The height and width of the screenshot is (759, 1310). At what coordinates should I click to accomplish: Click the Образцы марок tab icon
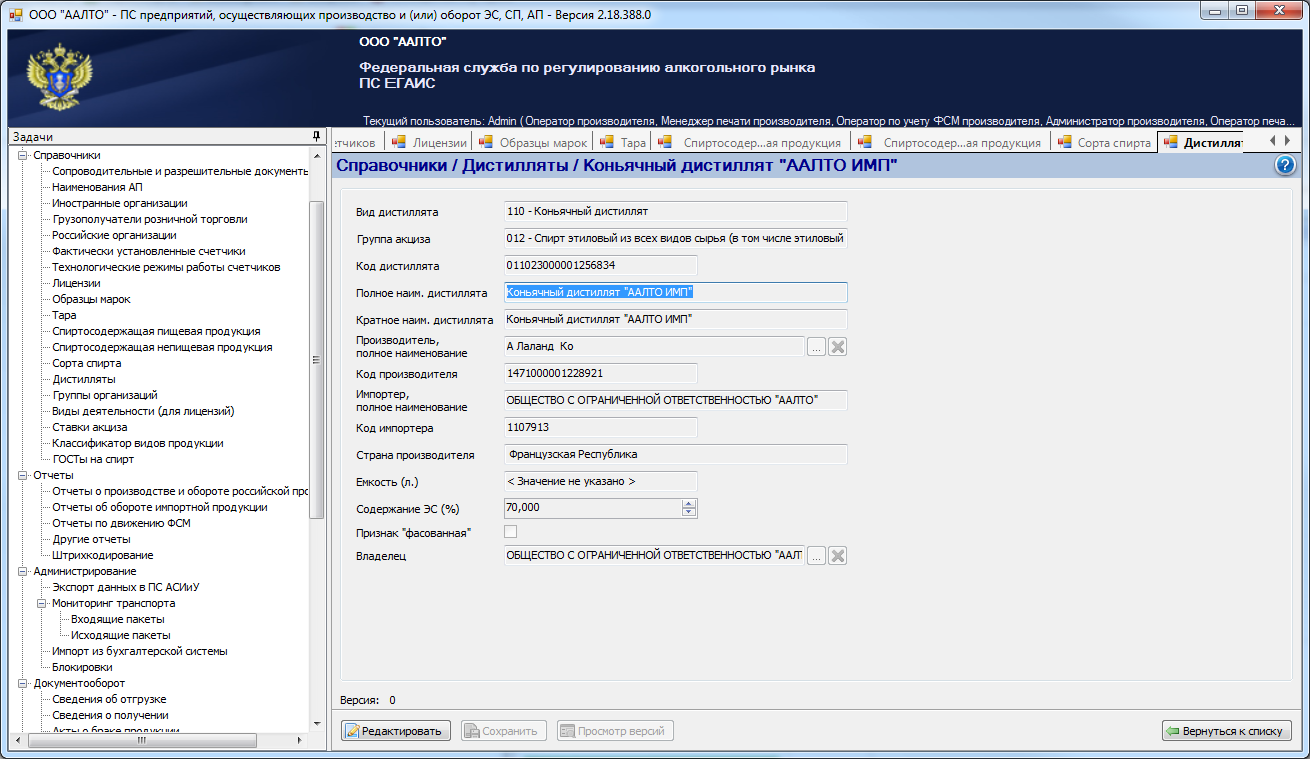[x=486, y=142]
